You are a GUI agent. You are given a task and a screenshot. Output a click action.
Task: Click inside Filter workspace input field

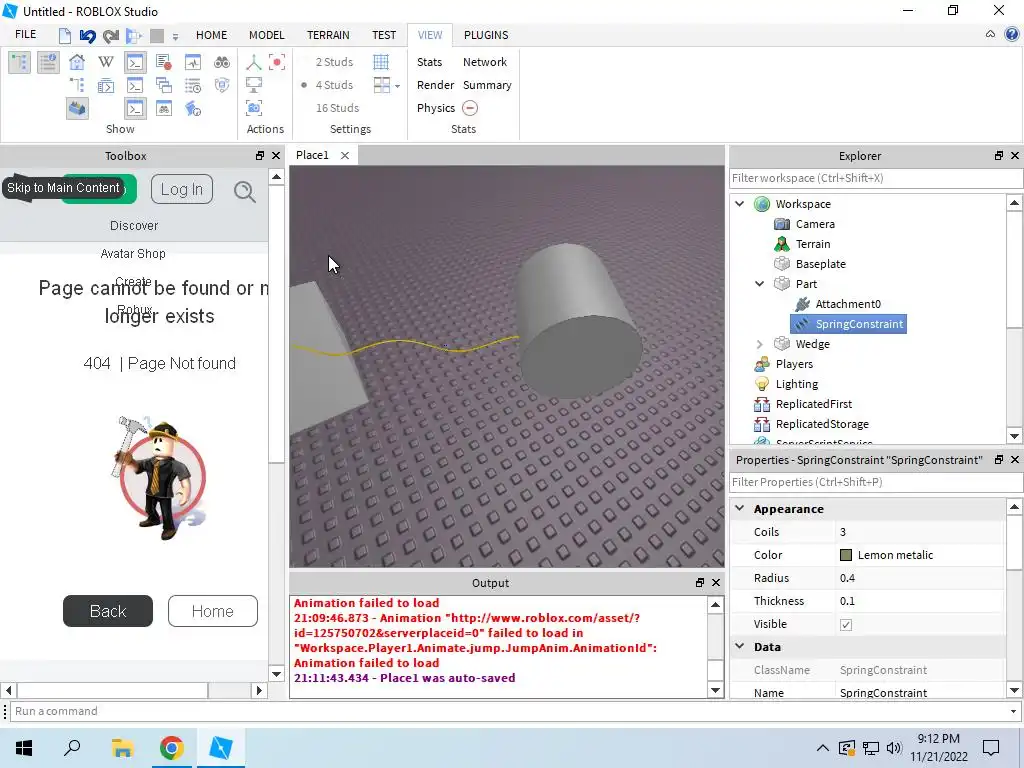876,178
